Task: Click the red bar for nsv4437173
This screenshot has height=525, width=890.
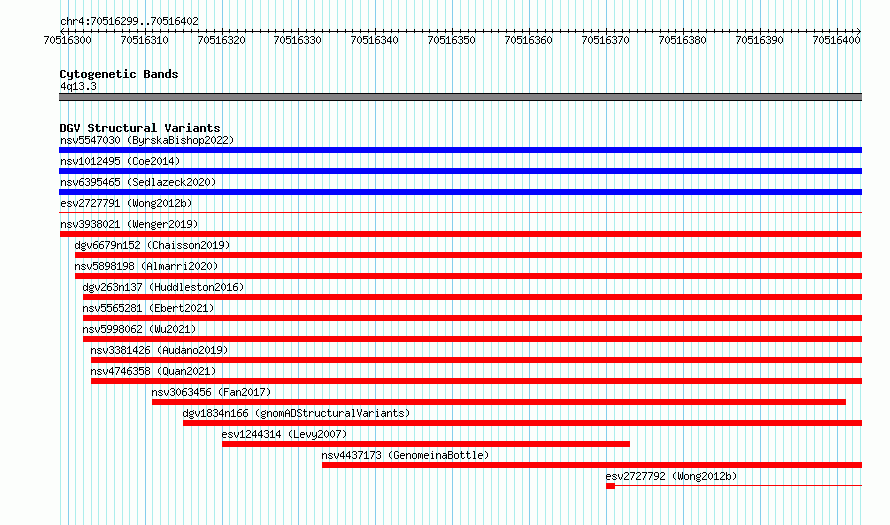Action: (x=592, y=465)
